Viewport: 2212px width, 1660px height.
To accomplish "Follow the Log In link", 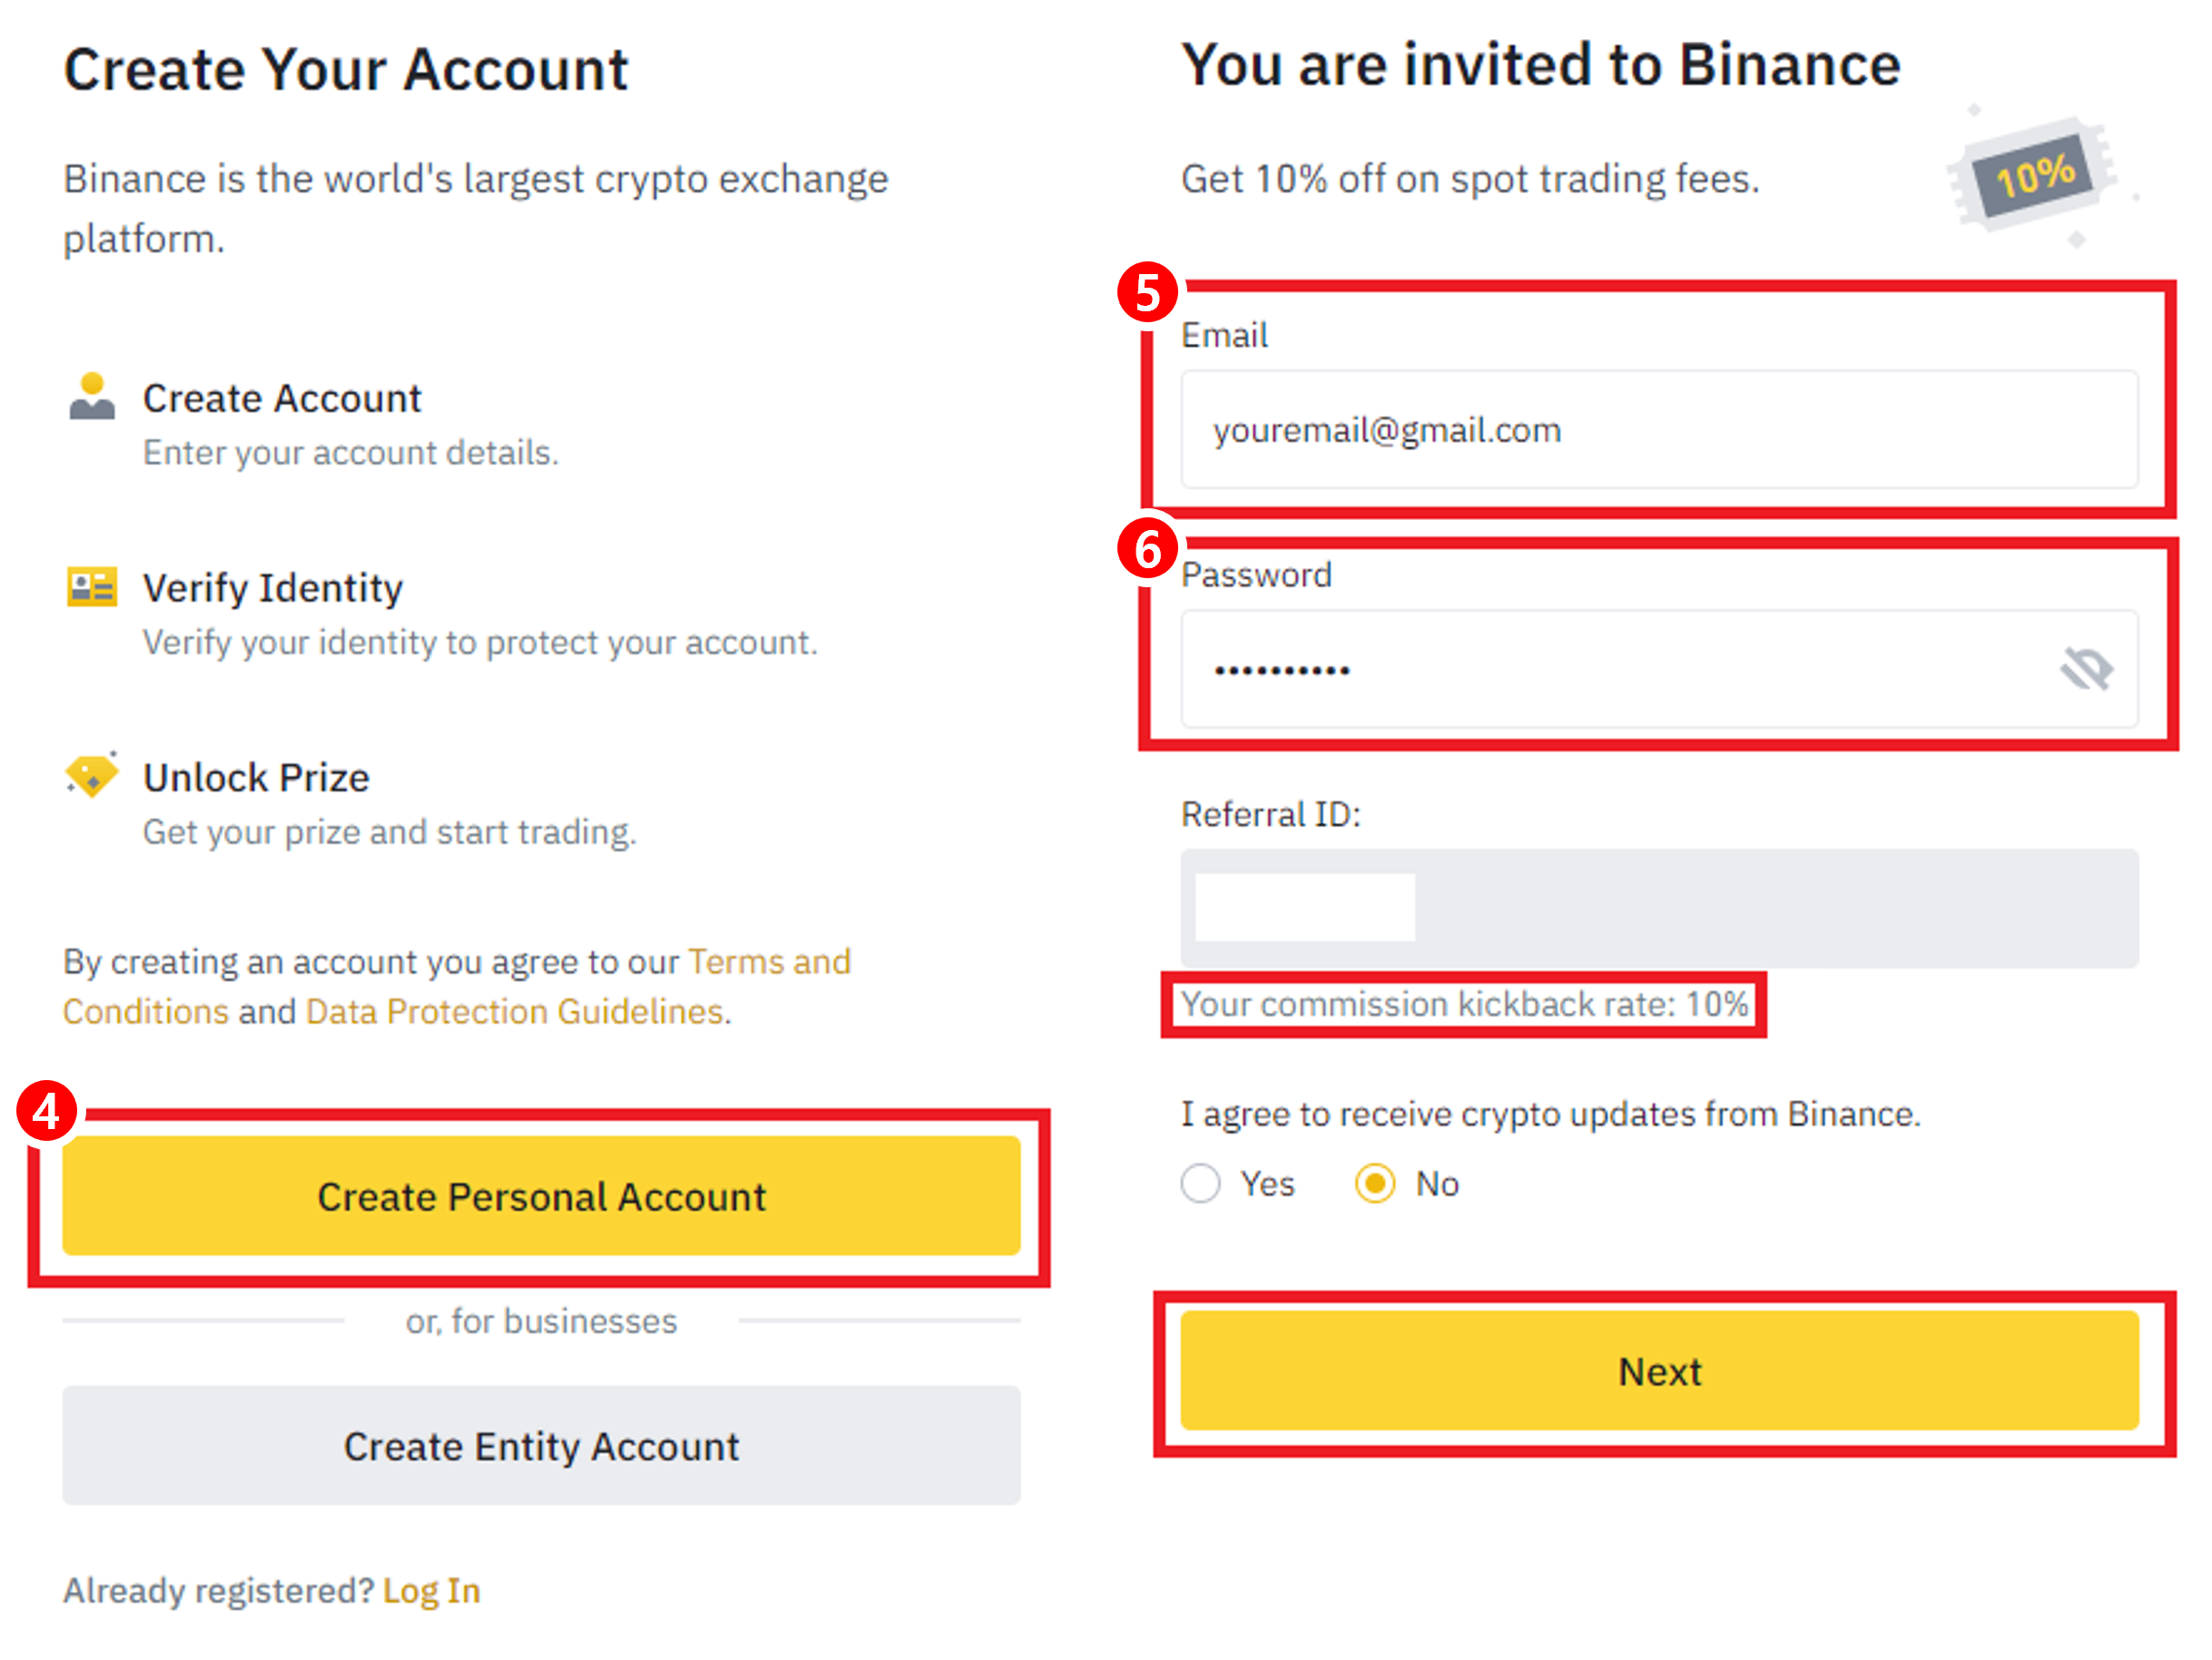I will click(x=432, y=1591).
